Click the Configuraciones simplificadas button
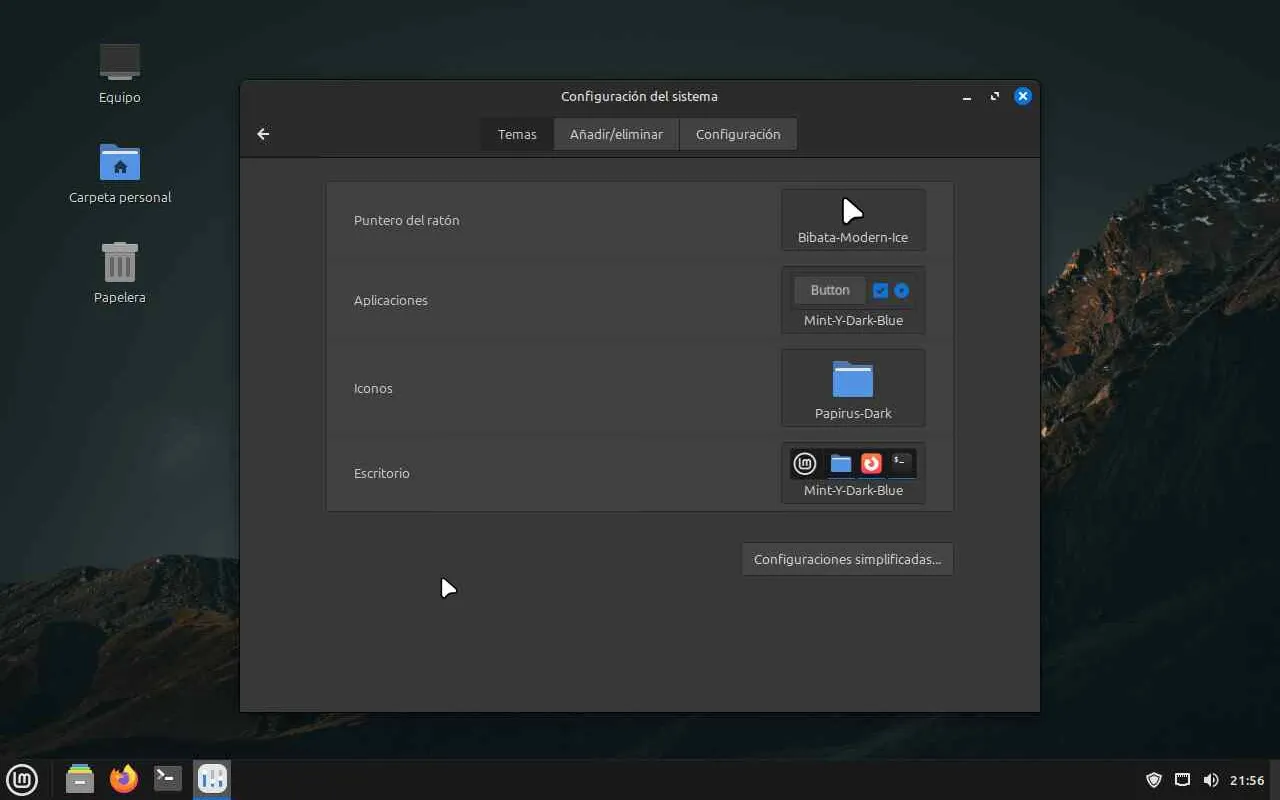Screen dimensions: 1280x800 tap(847, 559)
